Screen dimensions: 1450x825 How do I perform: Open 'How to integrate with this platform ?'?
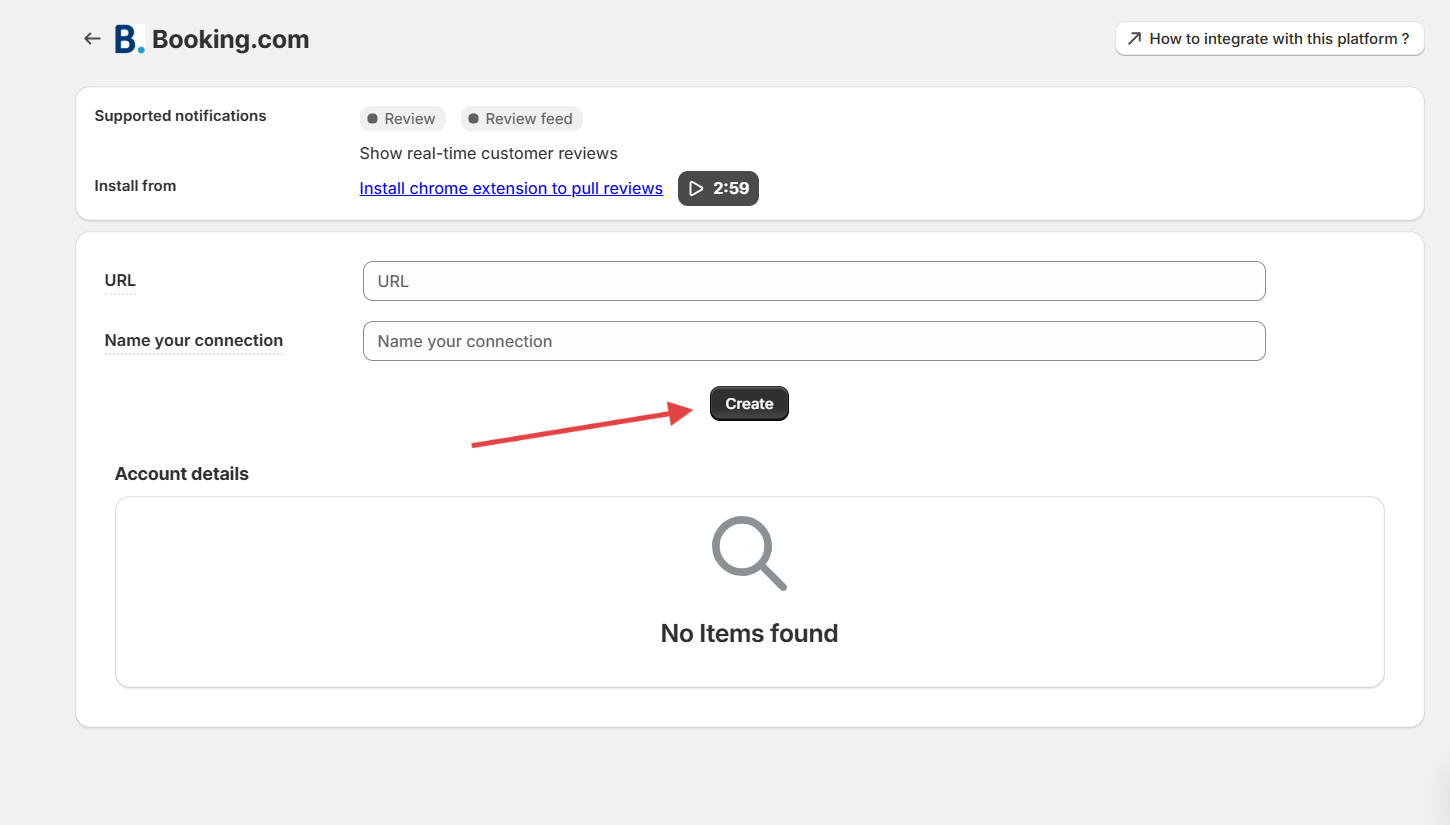pos(1269,39)
